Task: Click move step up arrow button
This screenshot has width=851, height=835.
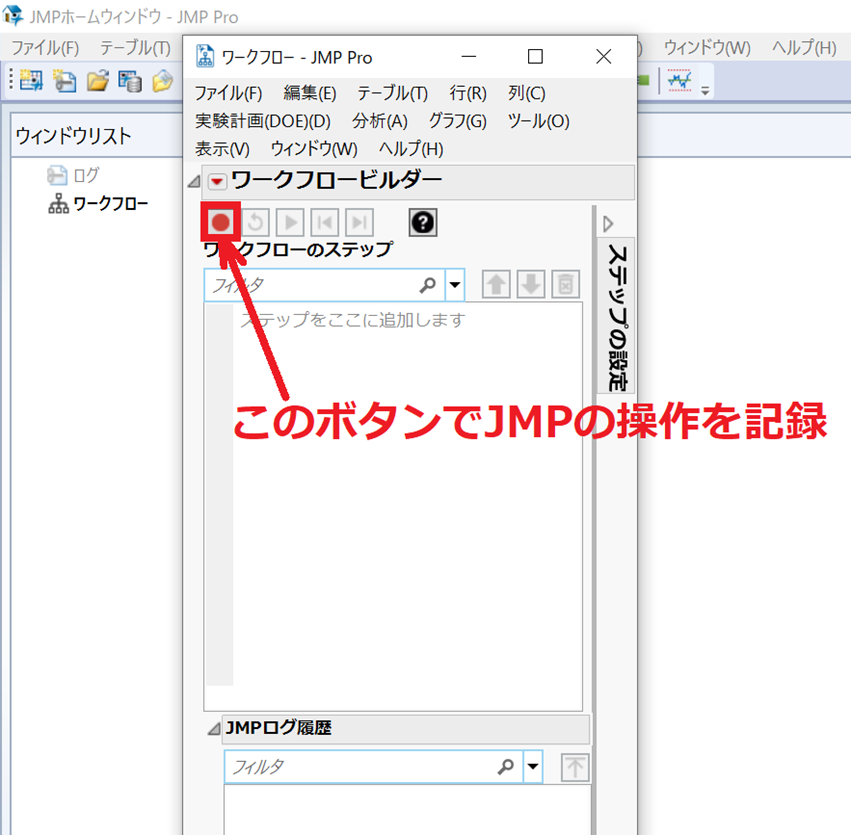Action: pos(496,284)
